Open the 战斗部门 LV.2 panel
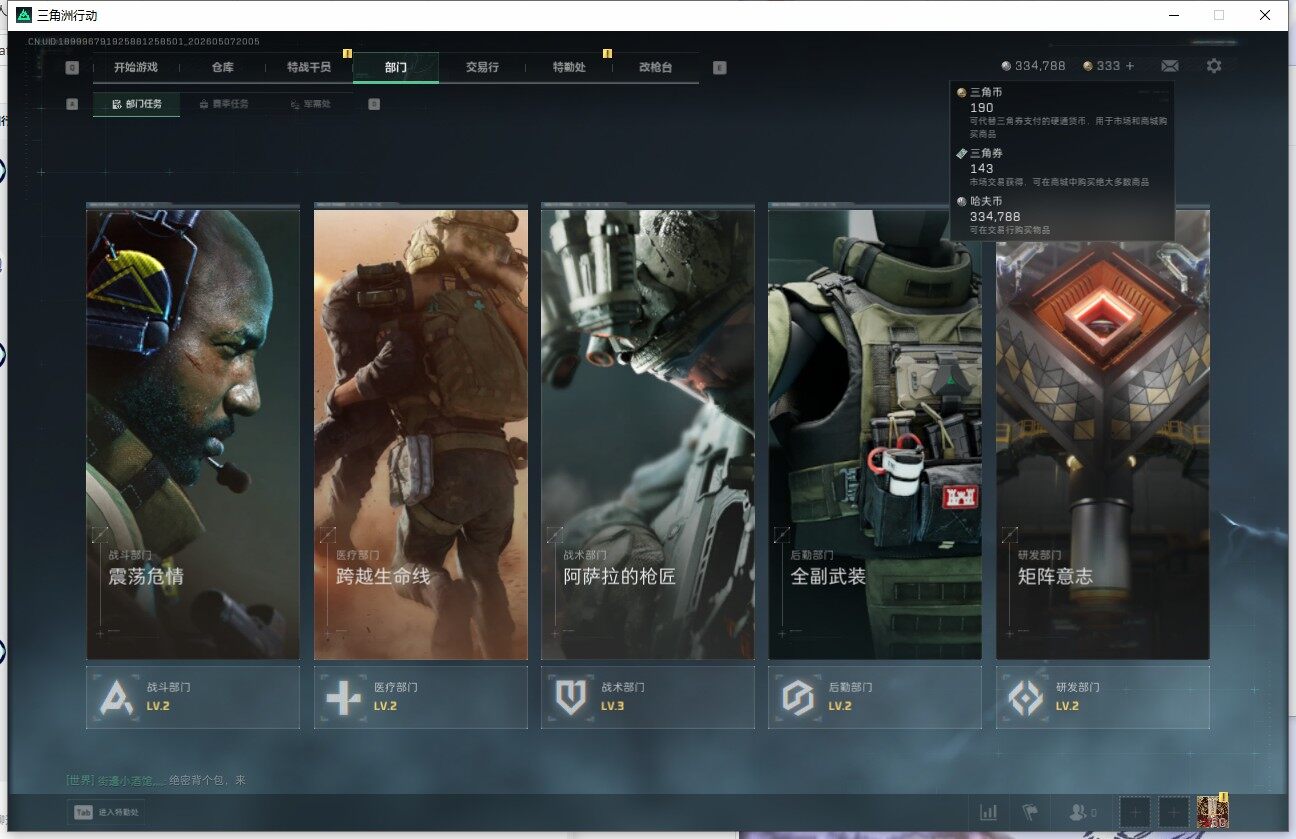The height and width of the screenshot is (839, 1296). click(x=193, y=697)
